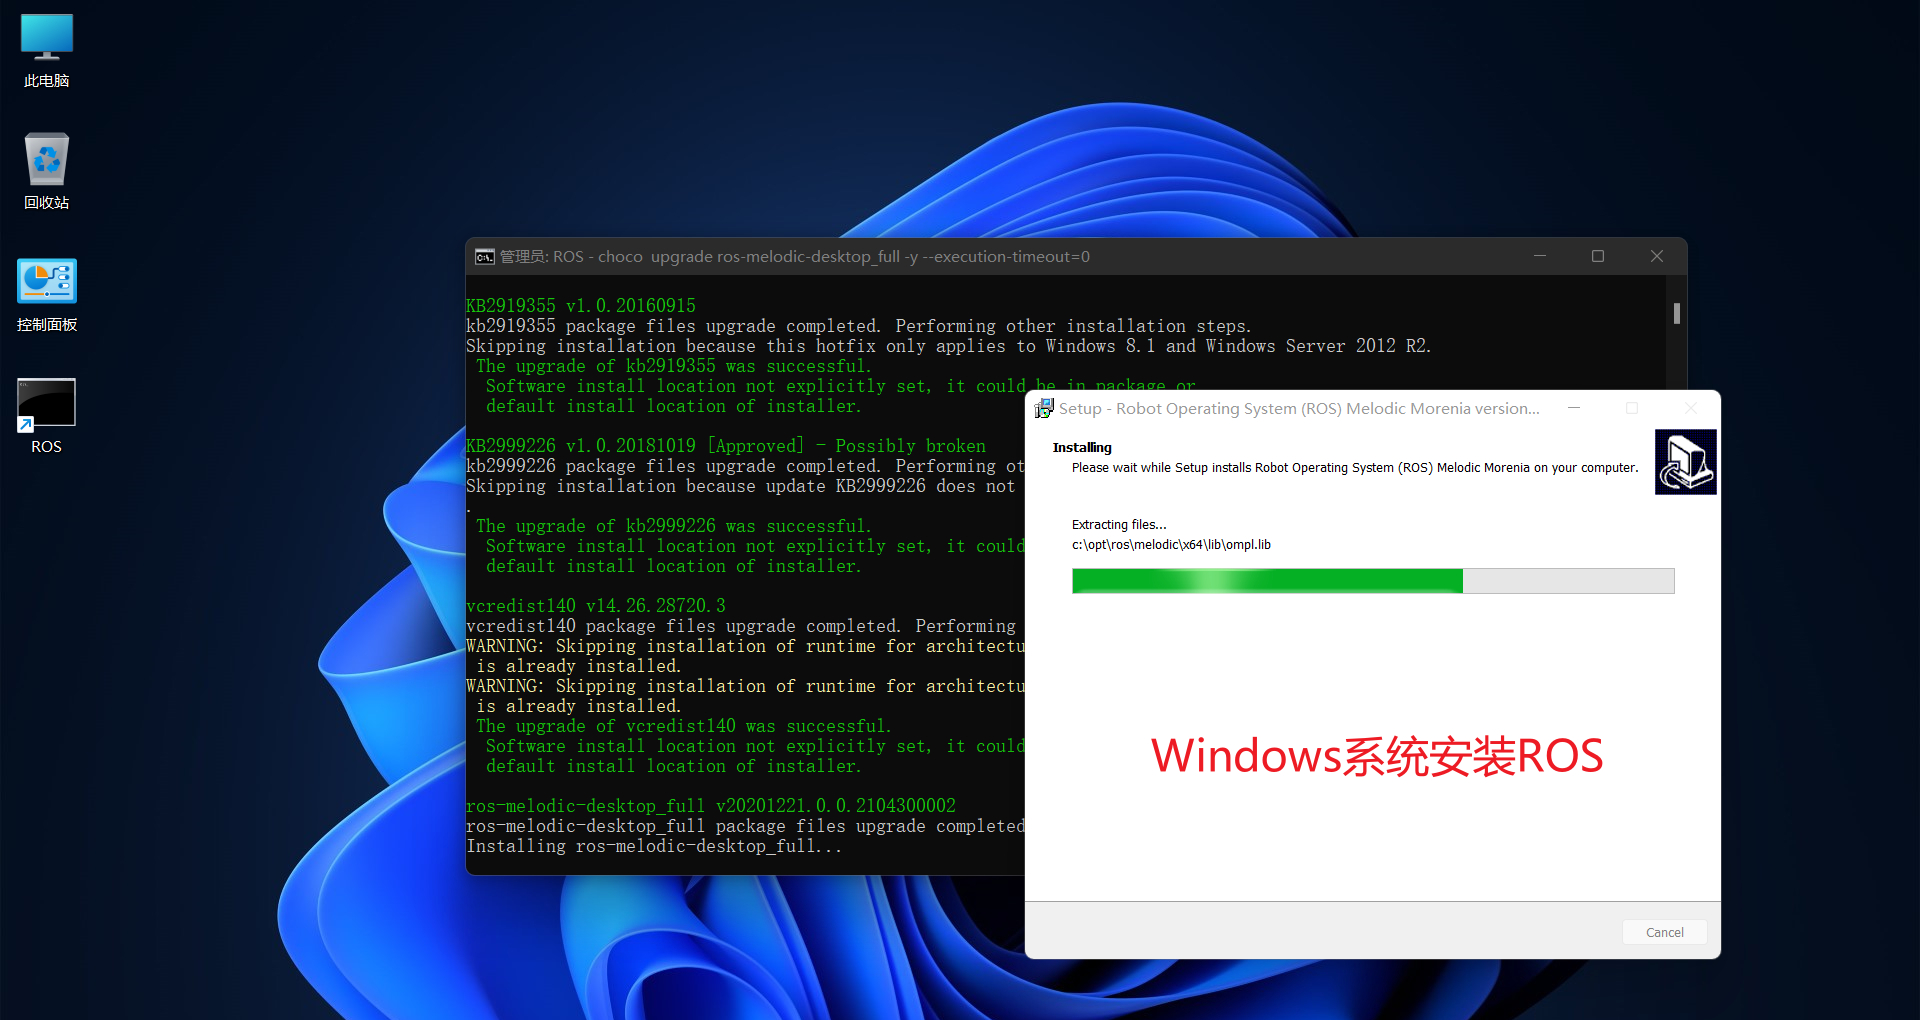Click 'KB2999226 v1.0.20181019 [Approved]' console line
Screen dimensions: 1920x1020
click(x=726, y=446)
